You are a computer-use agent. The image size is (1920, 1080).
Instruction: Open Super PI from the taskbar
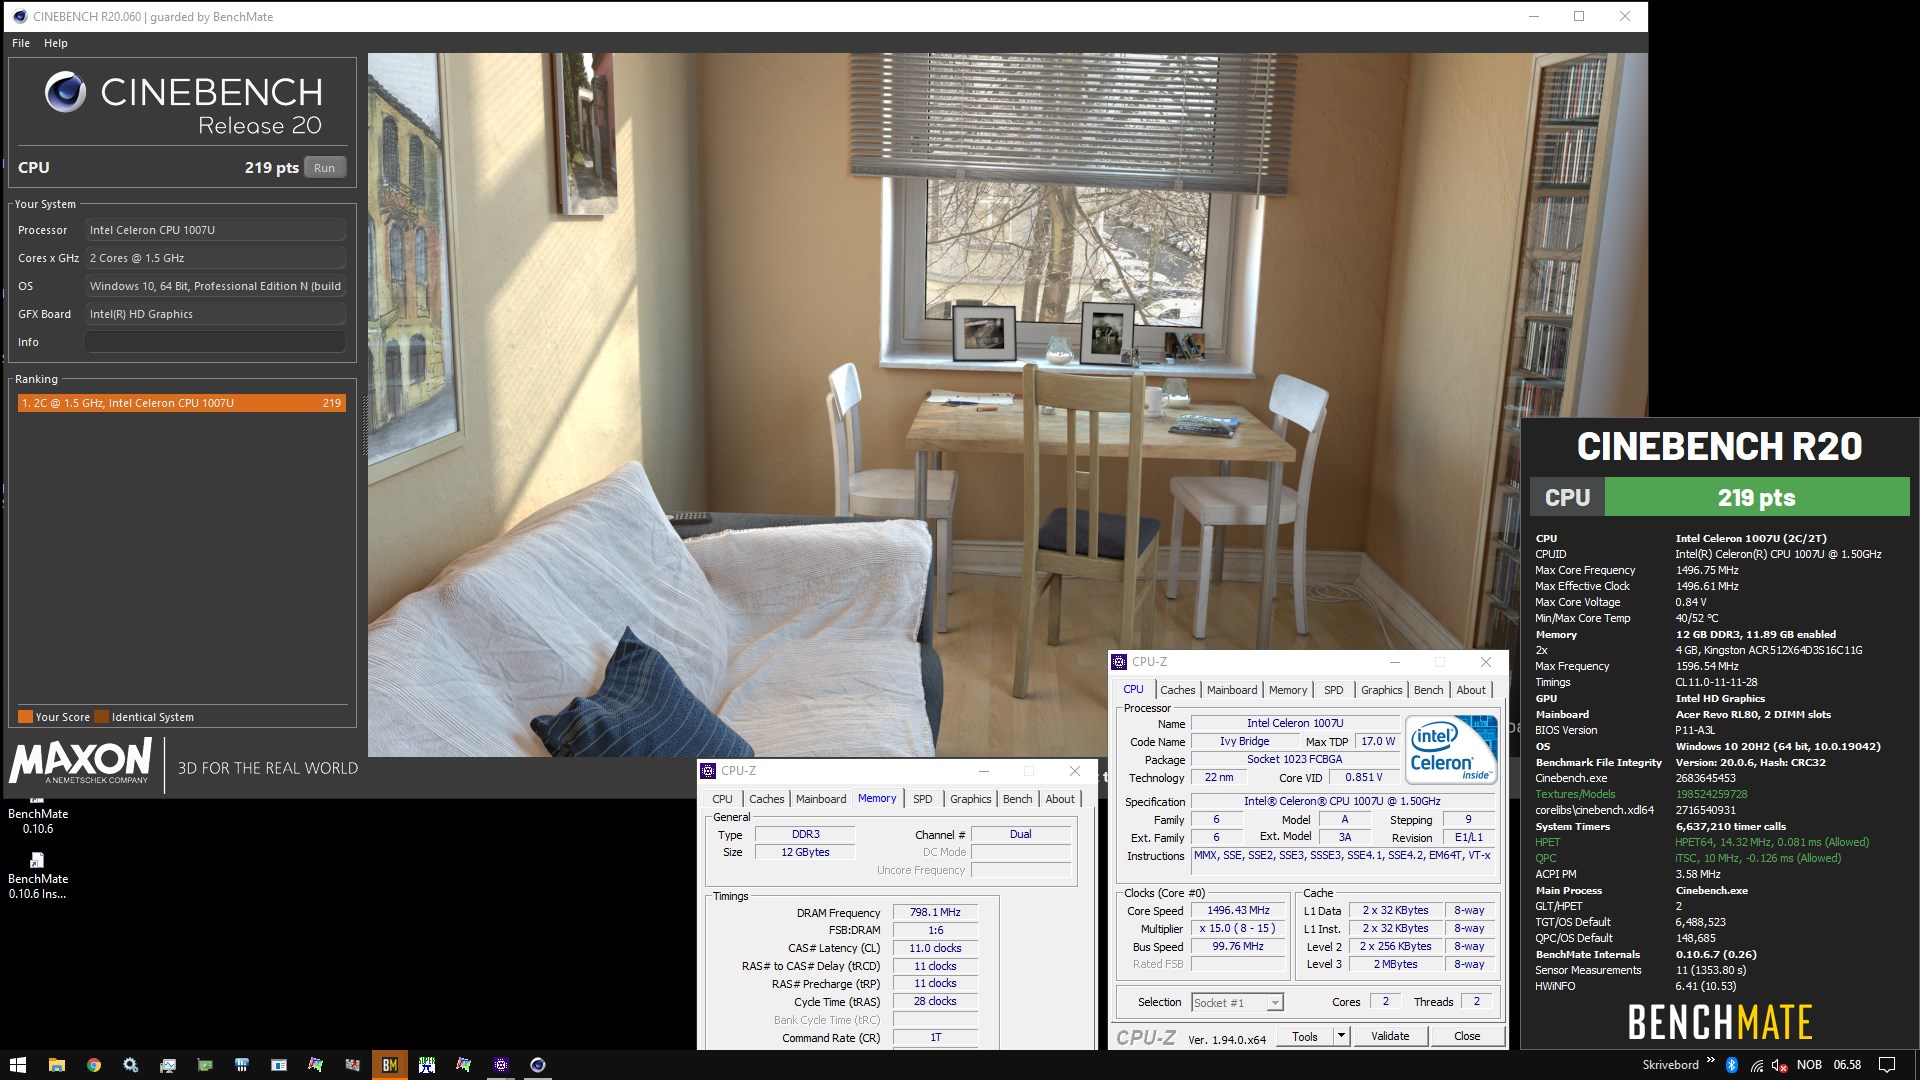coord(426,1065)
